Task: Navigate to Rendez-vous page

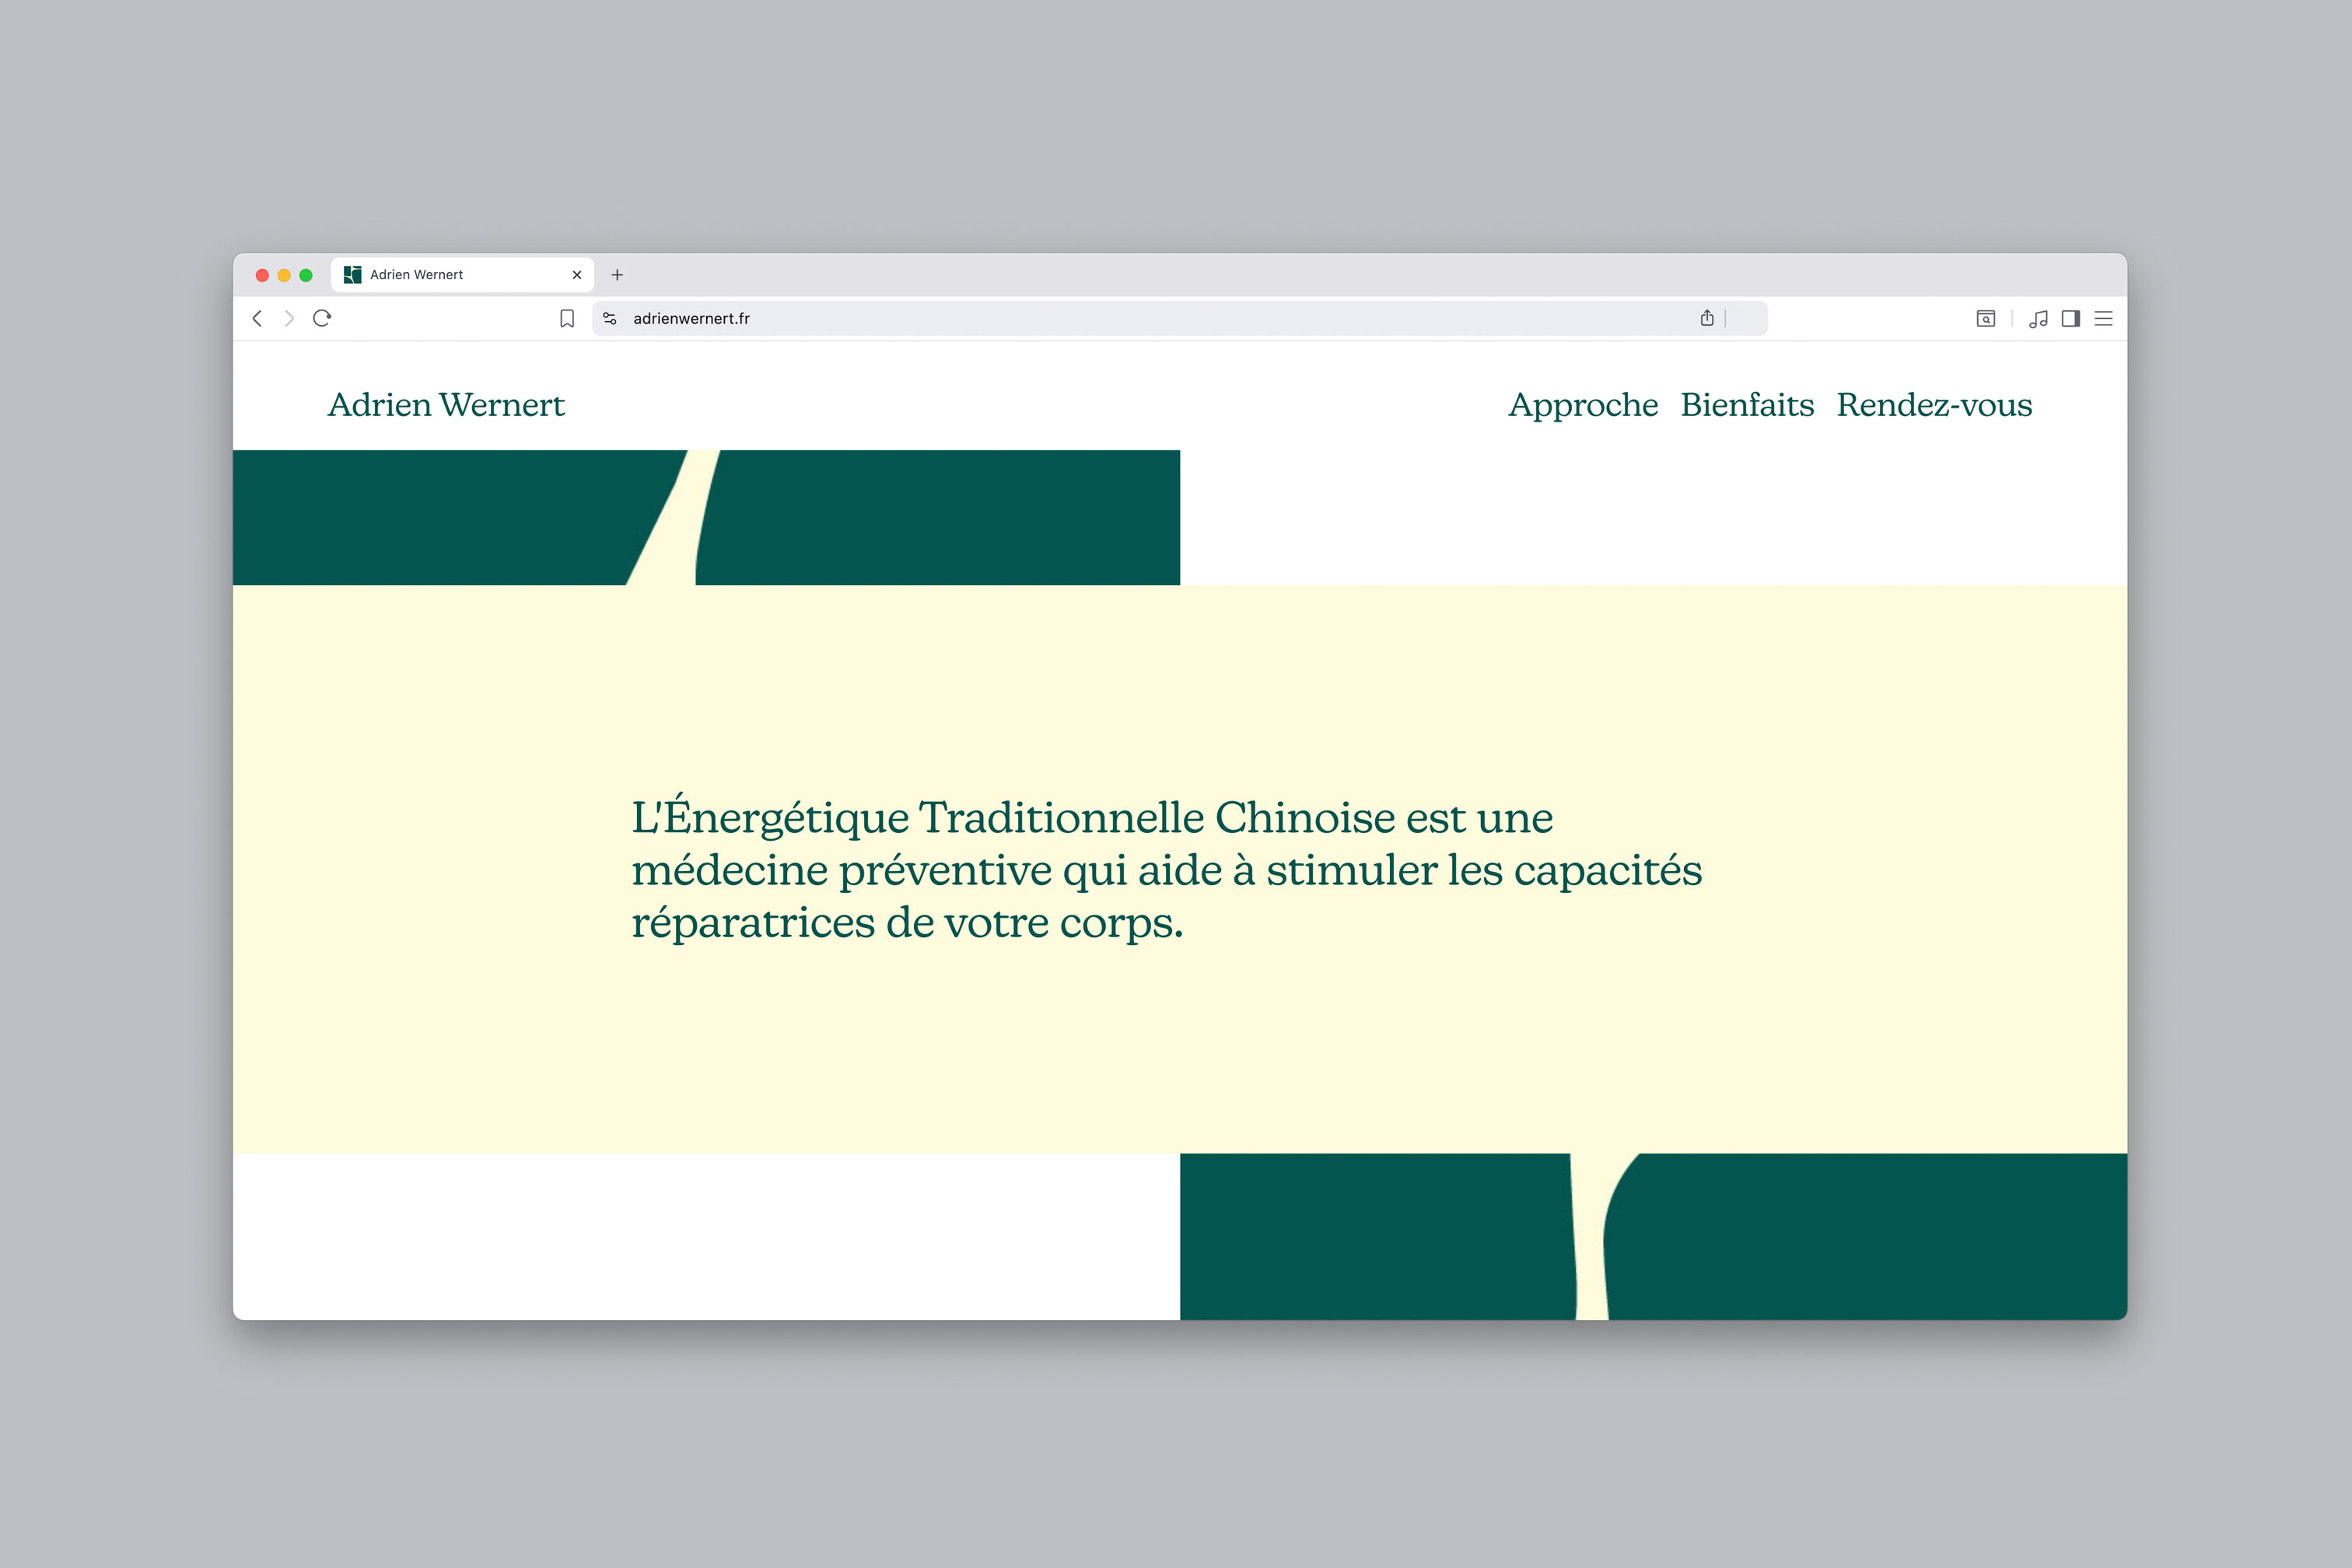Action: [1934, 405]
